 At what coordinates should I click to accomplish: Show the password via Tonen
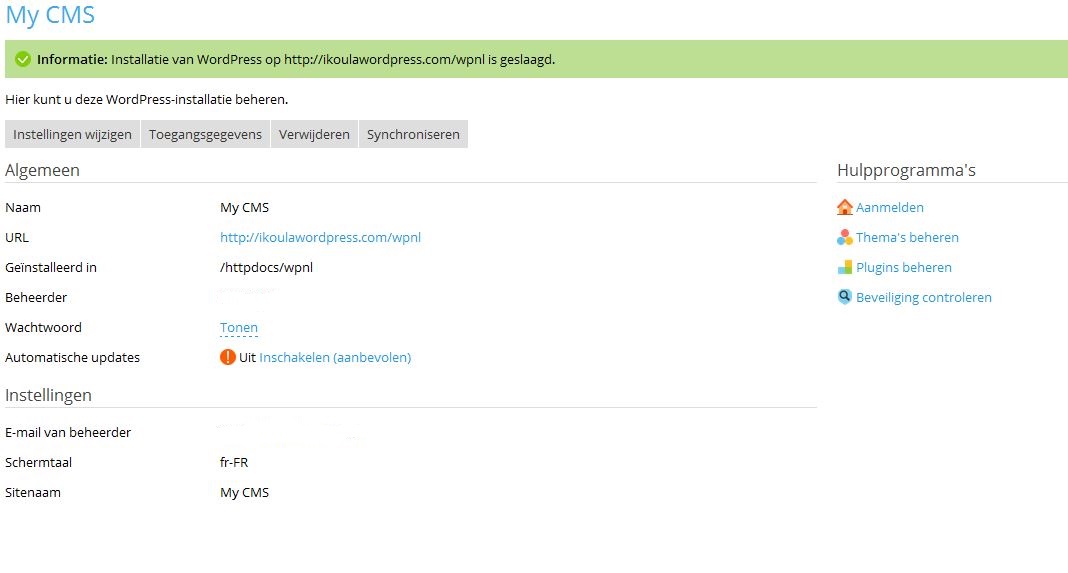point(239,327)
